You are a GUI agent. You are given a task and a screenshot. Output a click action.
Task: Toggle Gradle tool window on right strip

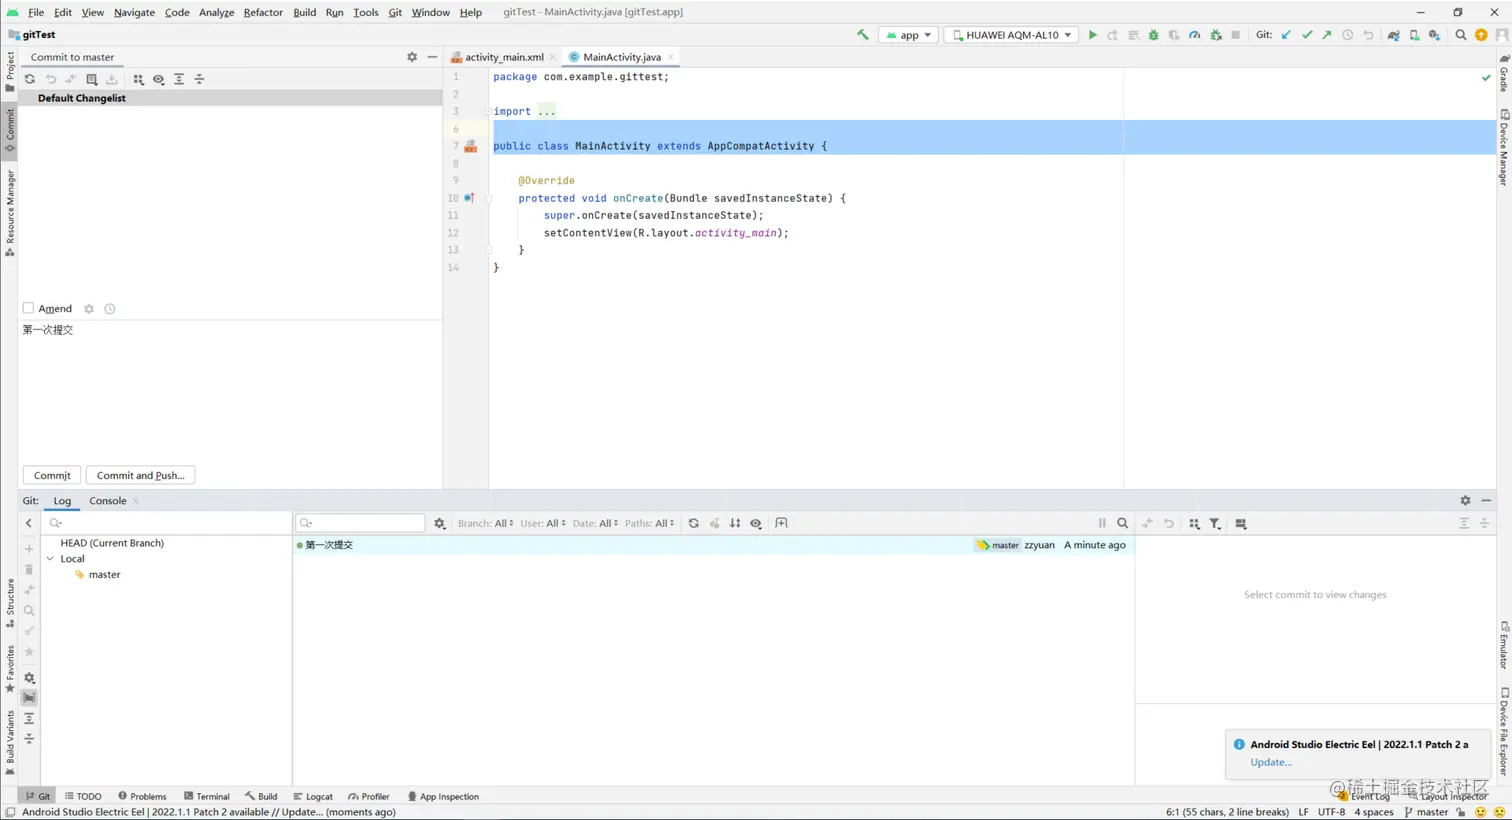(1503, 73)
